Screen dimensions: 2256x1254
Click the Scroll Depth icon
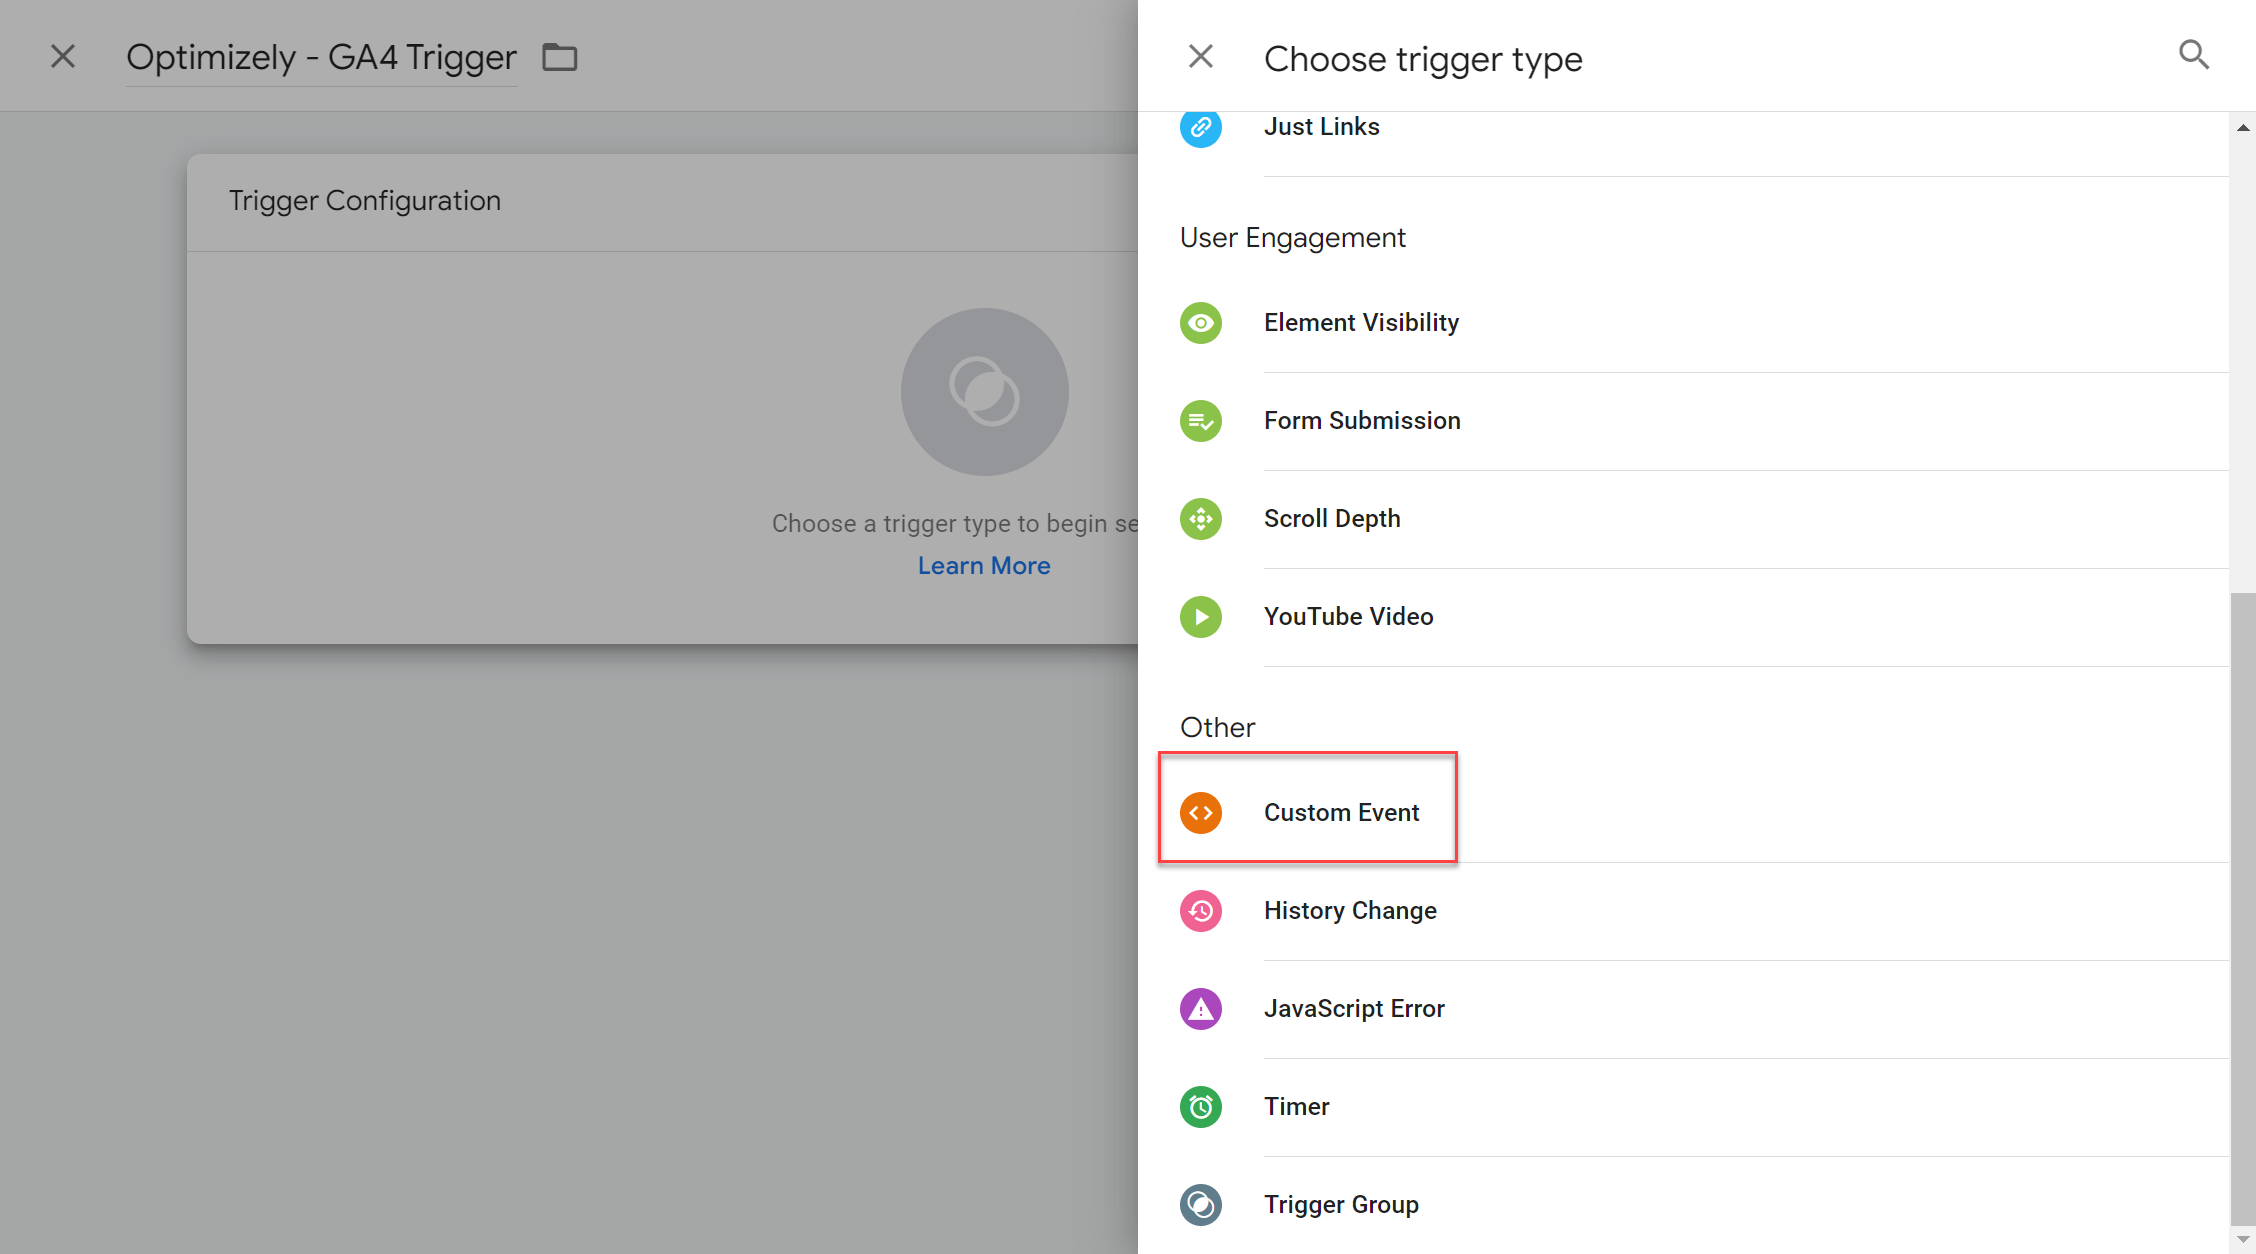pos(1203,517)
